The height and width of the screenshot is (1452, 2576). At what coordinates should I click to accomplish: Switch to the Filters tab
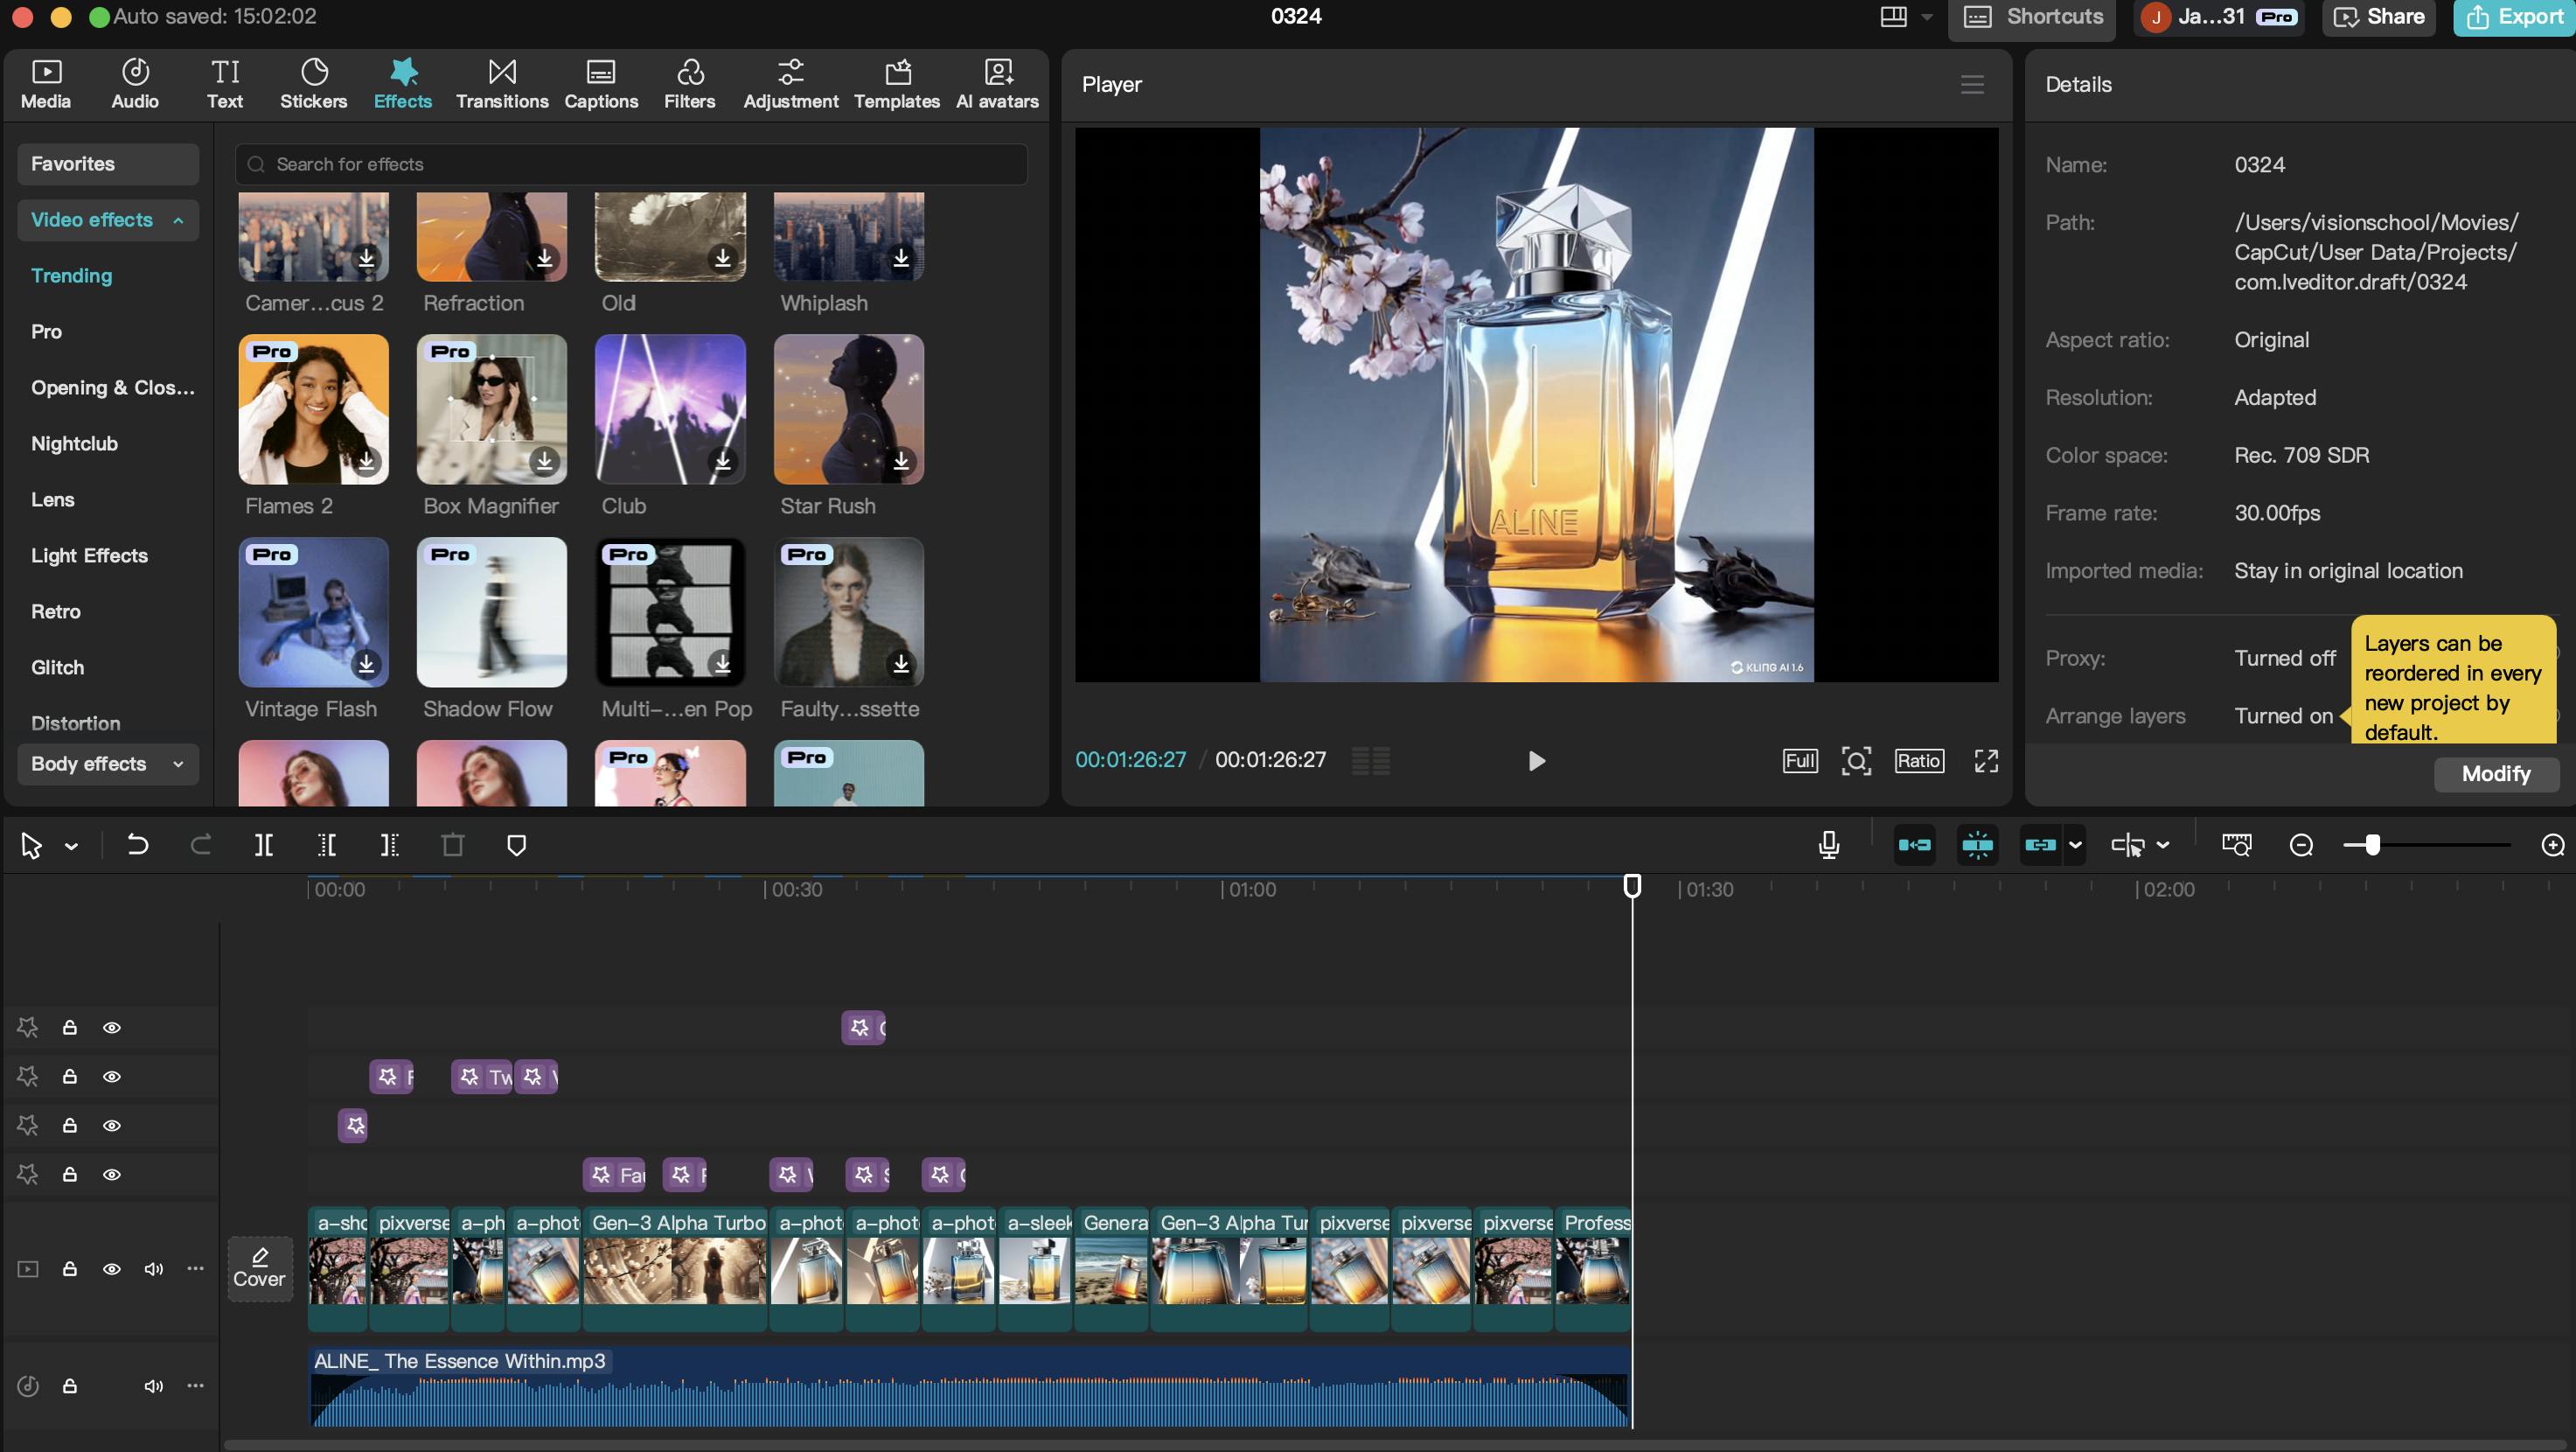click(690, 84)
